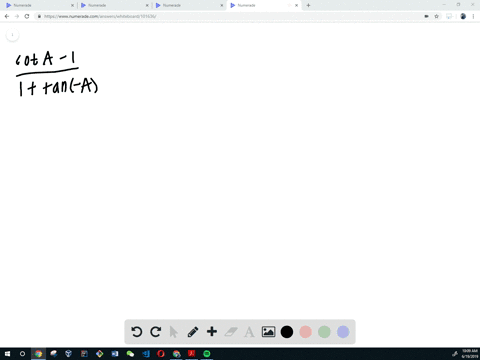Viewport: 480px width, 360px height.
Task: Switch to the first Numerade tab
Action: pyautogui.click(x=38, y=5)
